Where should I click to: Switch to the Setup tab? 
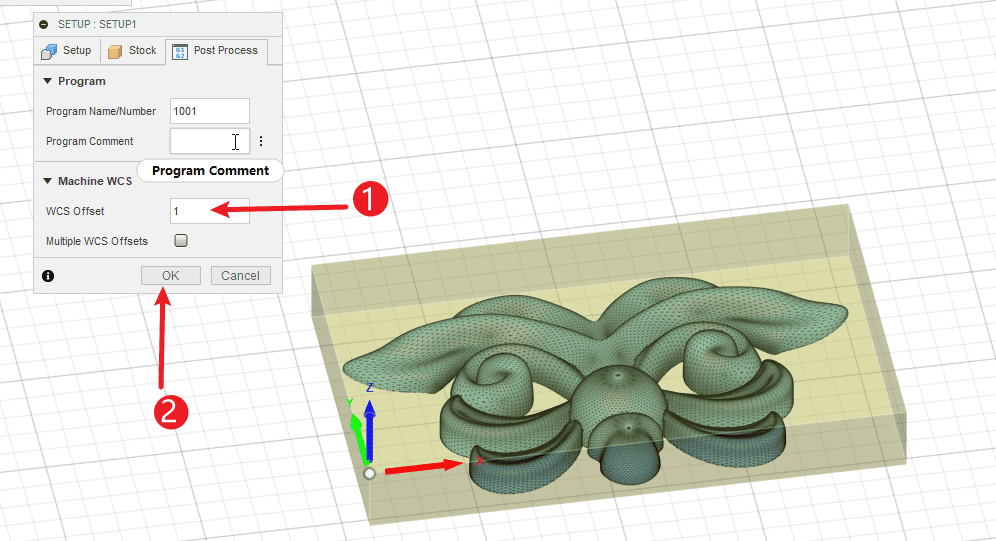pyautogui.click(x=66, y=51)
